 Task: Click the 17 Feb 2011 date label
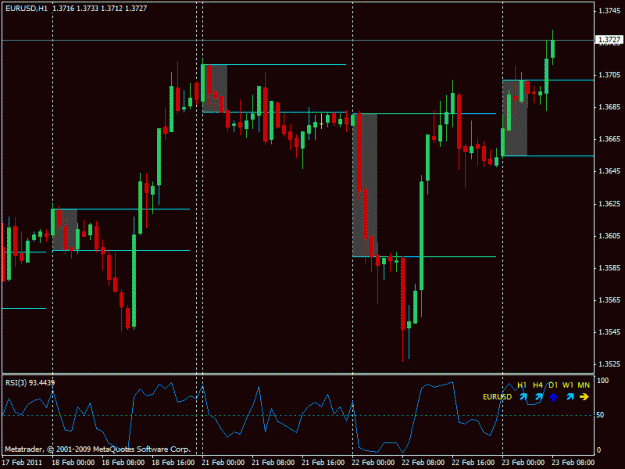click(x=22, y=463)
